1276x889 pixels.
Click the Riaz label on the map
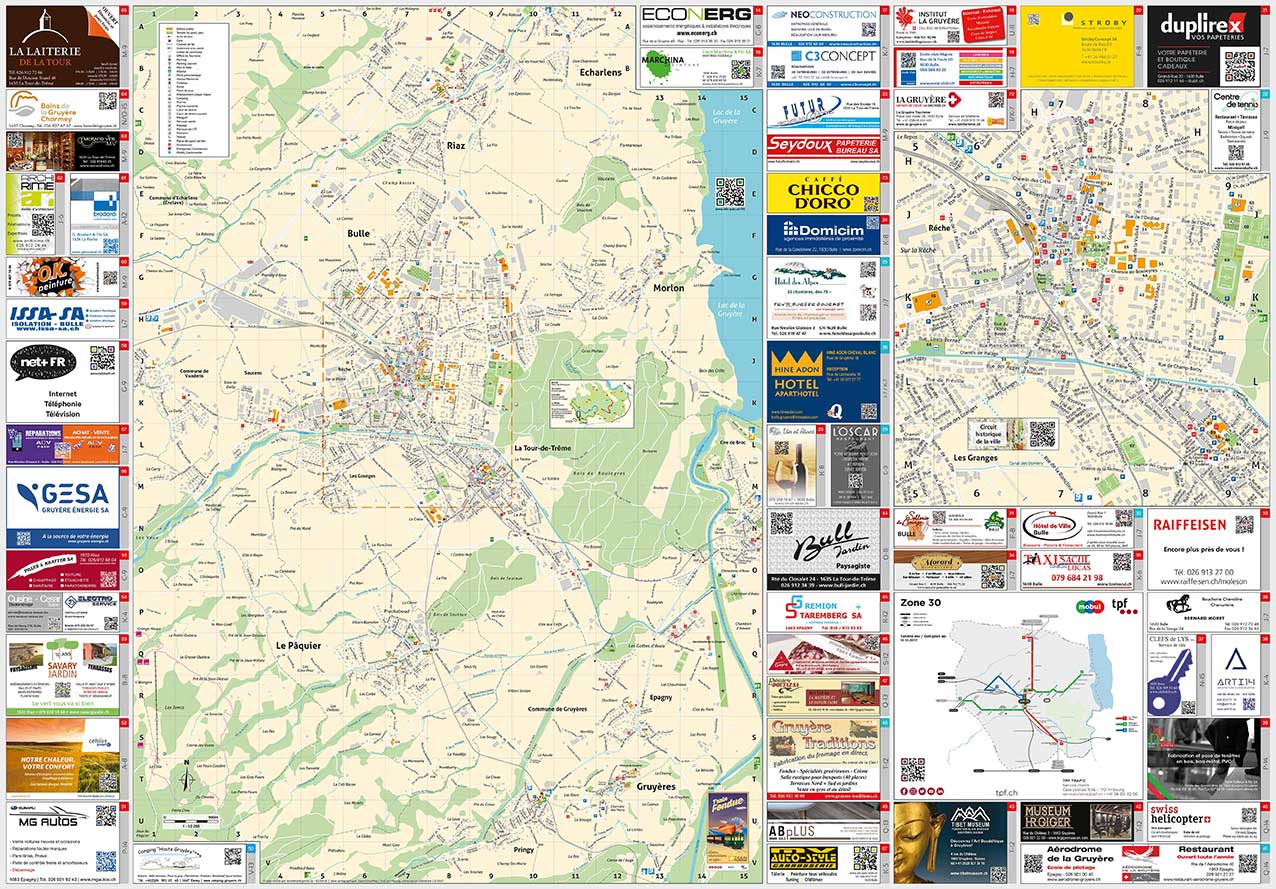coord(456,145)
